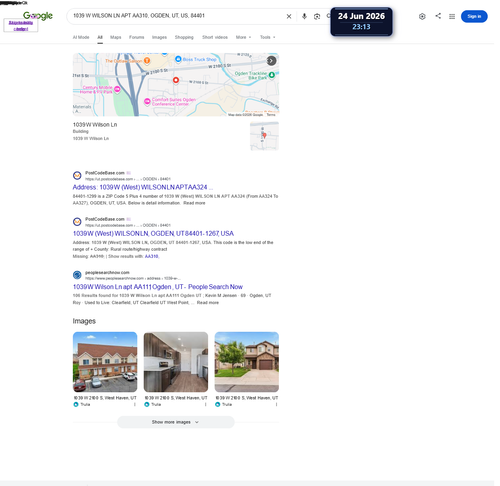
Task: Click second PostCodeBase site favicon
Action: (77, 222)
